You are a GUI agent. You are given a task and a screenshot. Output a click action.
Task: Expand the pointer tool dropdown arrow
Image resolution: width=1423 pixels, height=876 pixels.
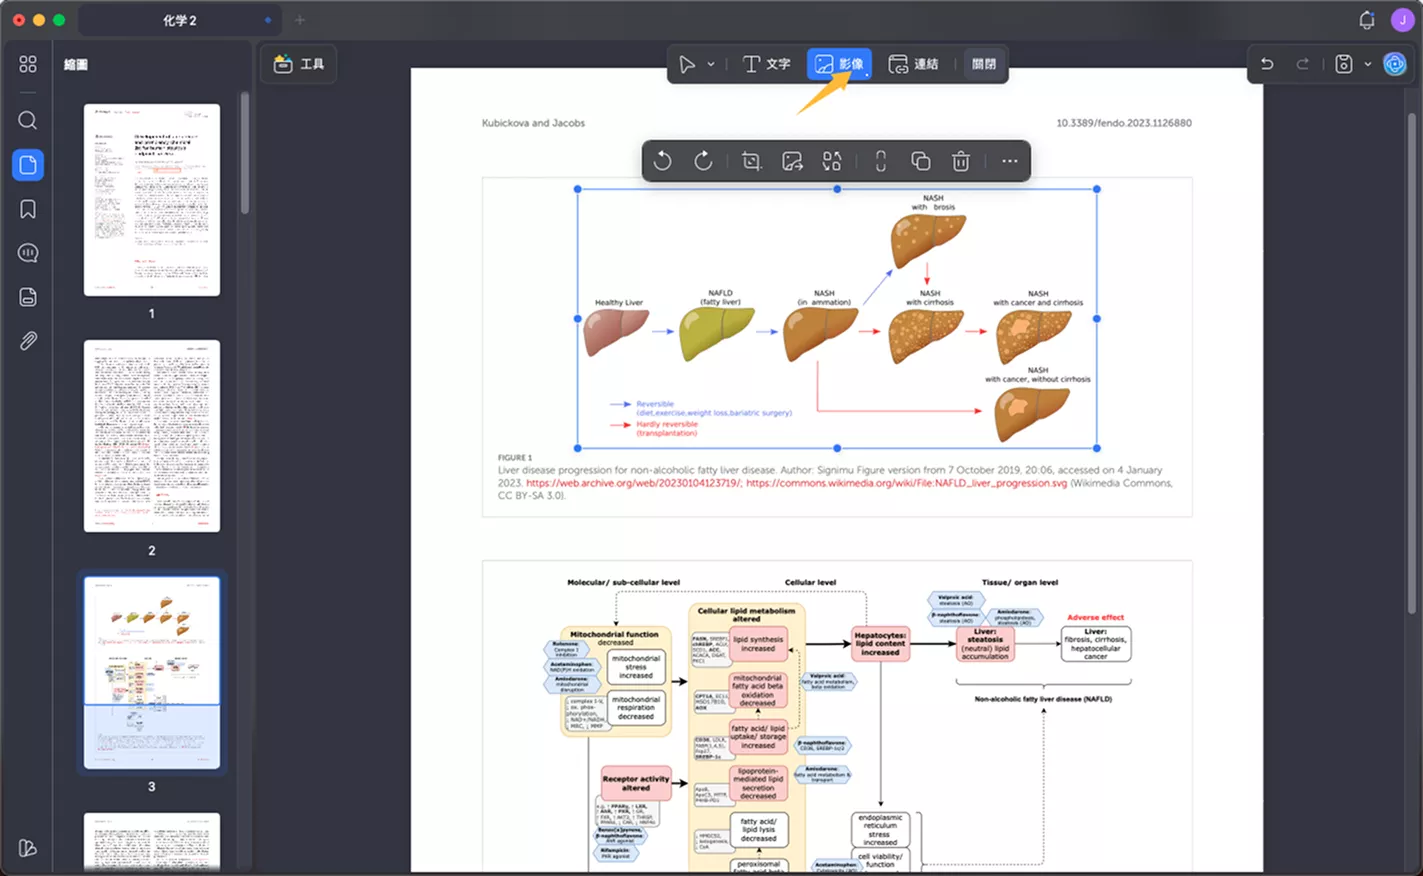711,64
